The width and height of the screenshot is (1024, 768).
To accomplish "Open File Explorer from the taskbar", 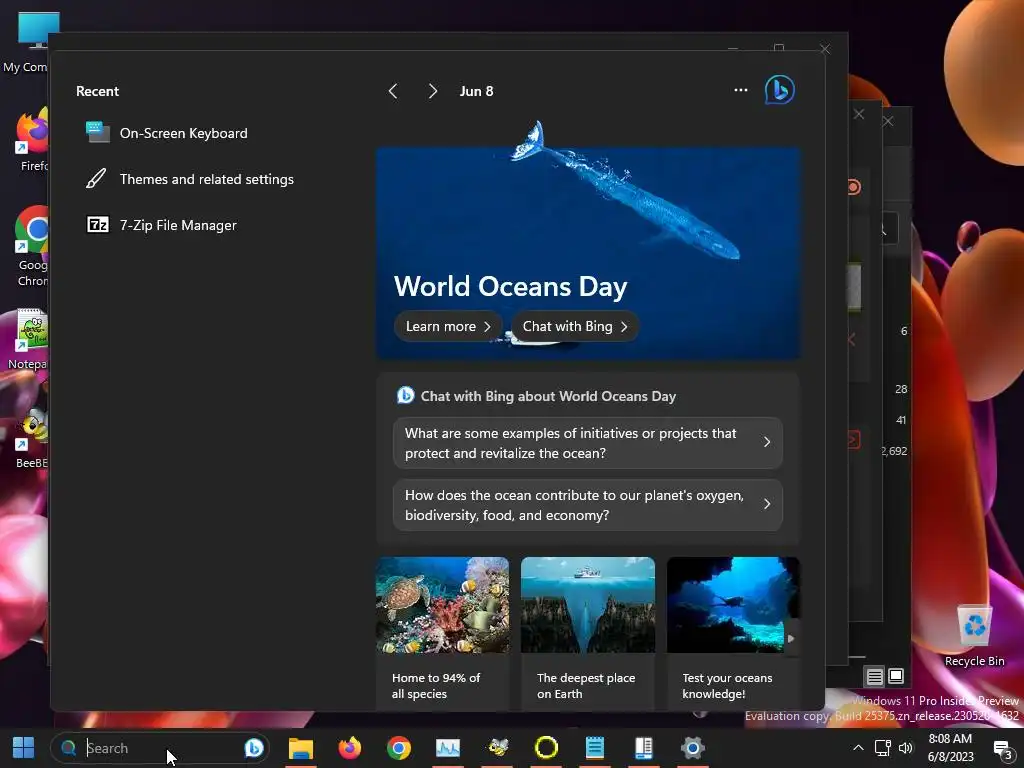I will click(x=300, y=748).
